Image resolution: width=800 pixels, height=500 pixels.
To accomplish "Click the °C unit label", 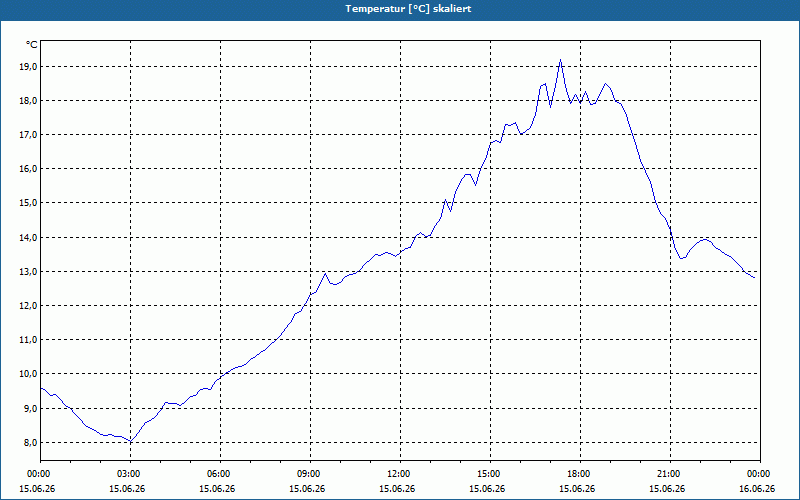I will (32, 45).
